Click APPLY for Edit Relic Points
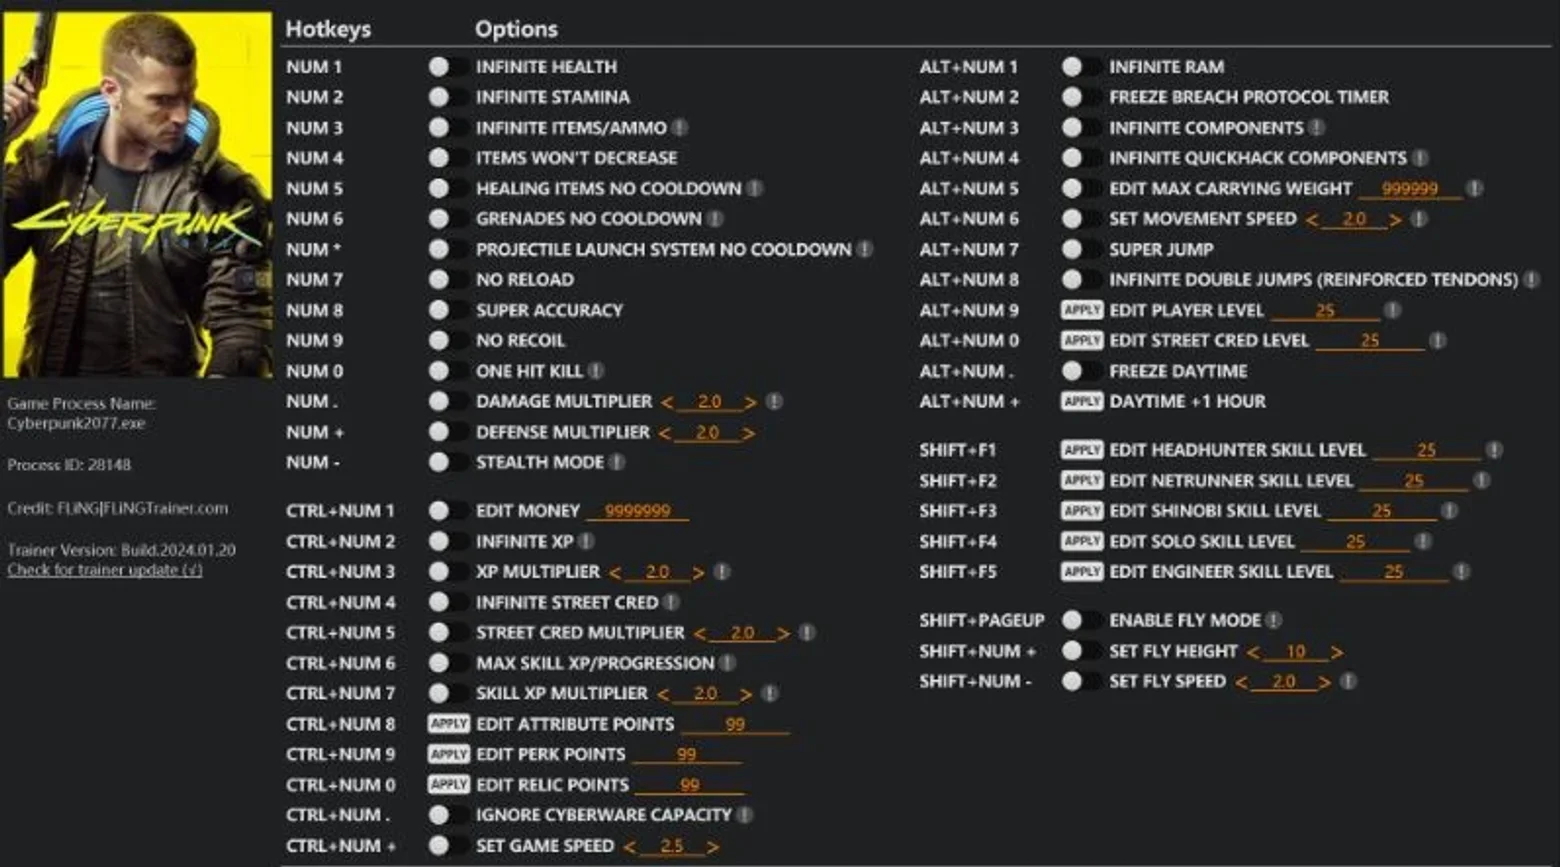The image size is (1560, 867). [448, 784]
